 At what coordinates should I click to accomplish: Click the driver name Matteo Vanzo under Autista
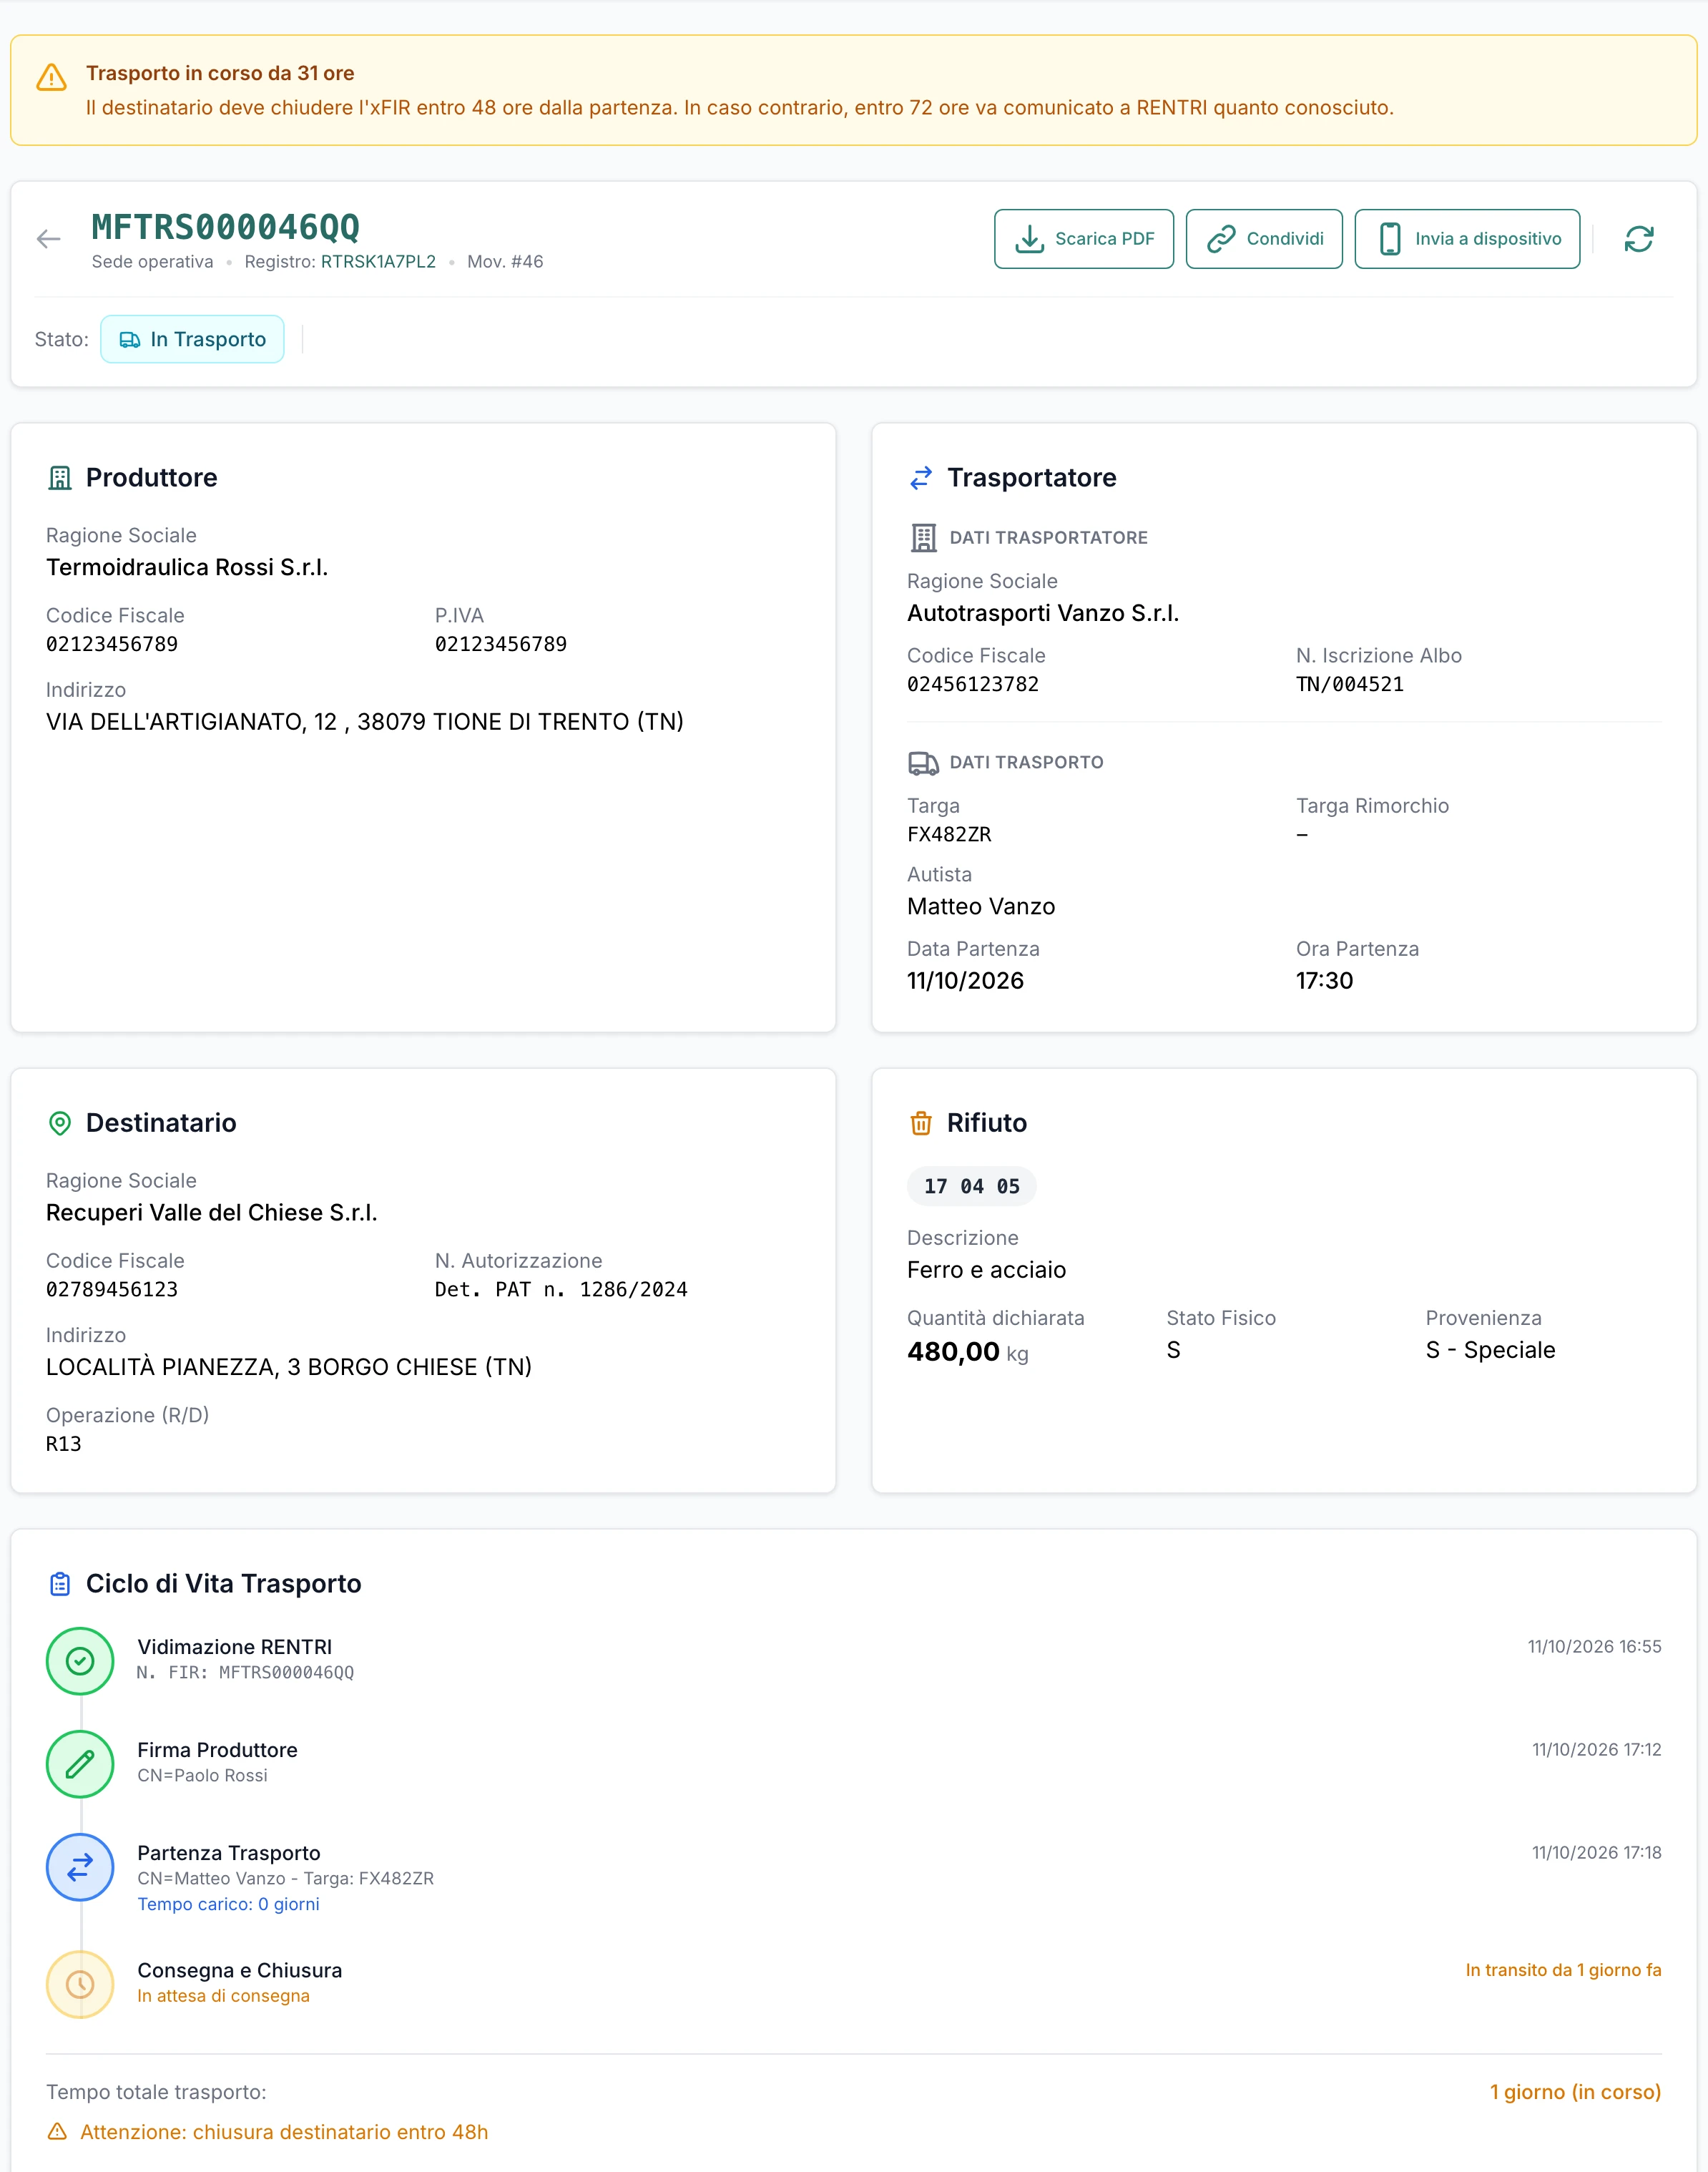click(x=981, y=906)
